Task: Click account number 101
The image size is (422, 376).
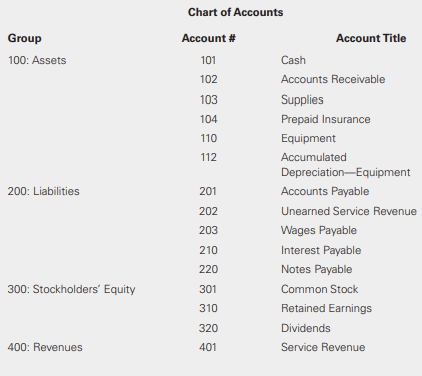Action: (x=208, y=60)
